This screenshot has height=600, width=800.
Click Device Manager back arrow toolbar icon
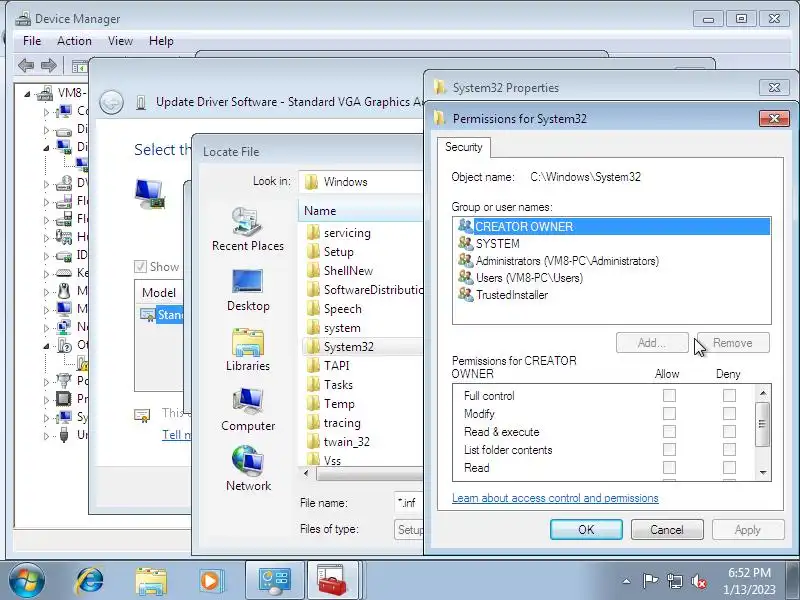[26, 65]
